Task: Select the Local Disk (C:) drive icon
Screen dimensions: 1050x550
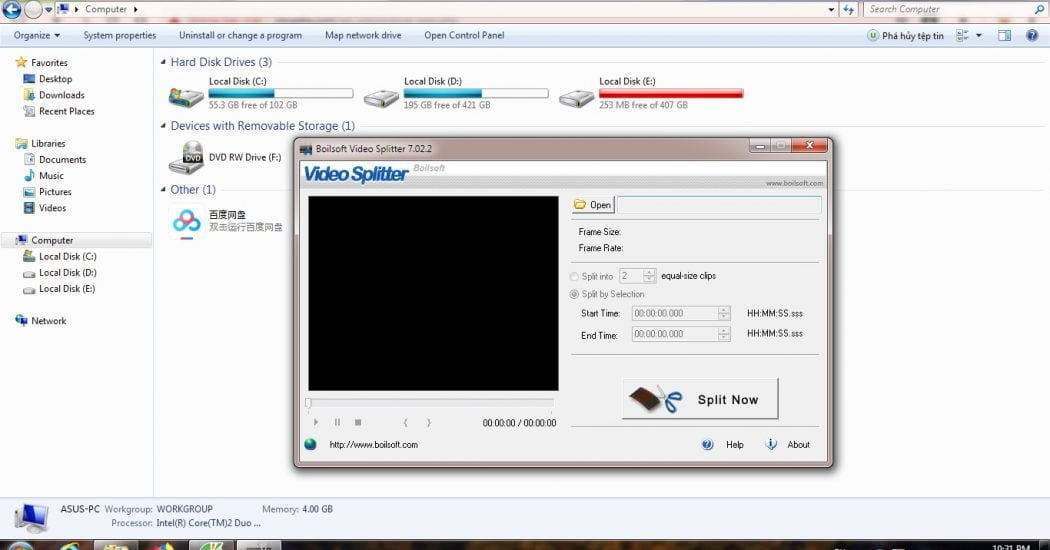Action: point(186,96)
